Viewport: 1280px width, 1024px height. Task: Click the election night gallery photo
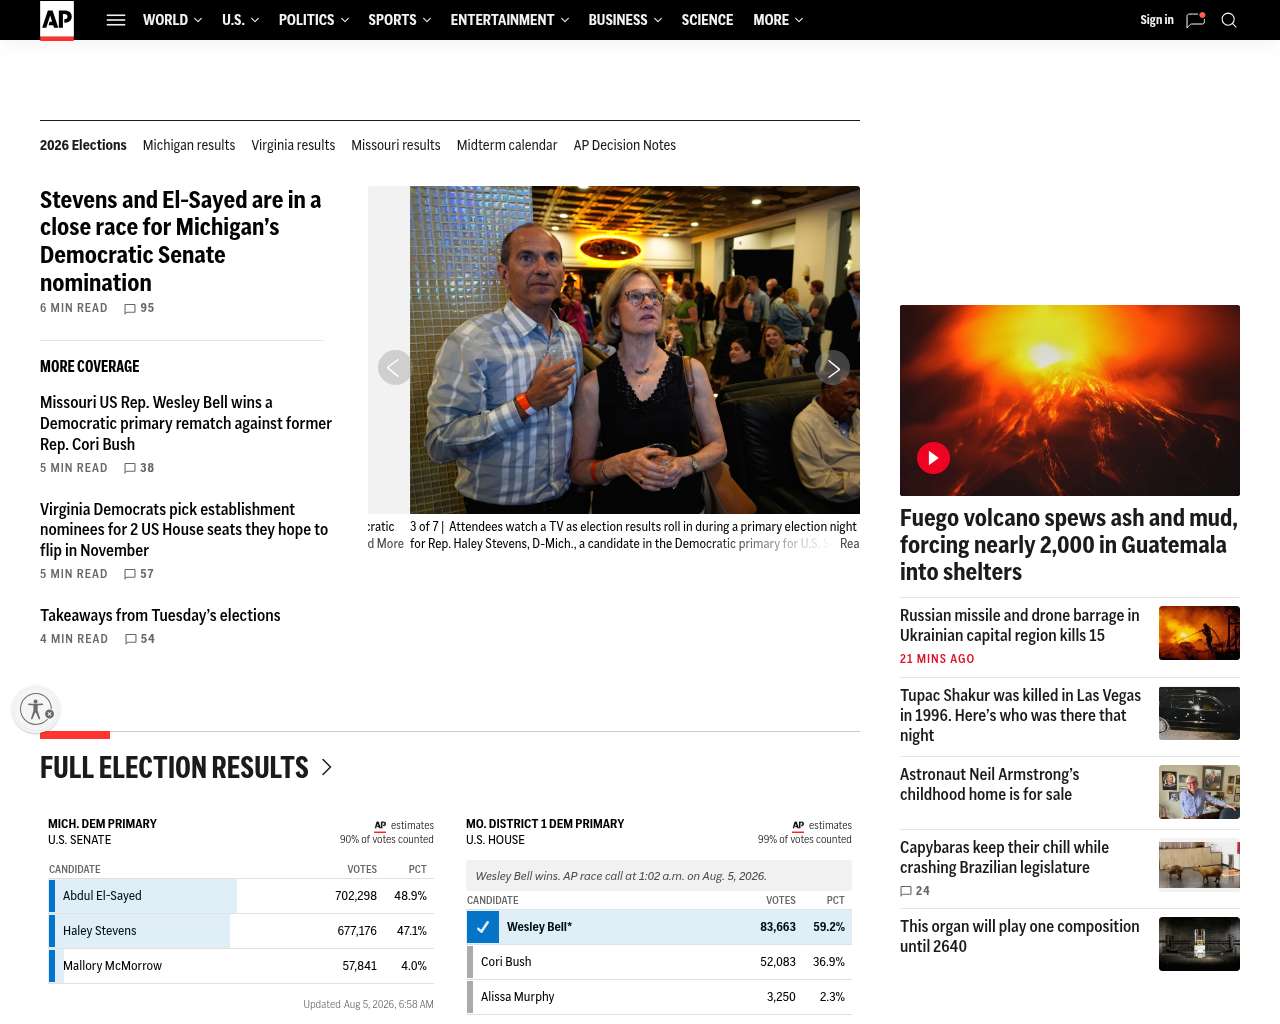(635, 350)
